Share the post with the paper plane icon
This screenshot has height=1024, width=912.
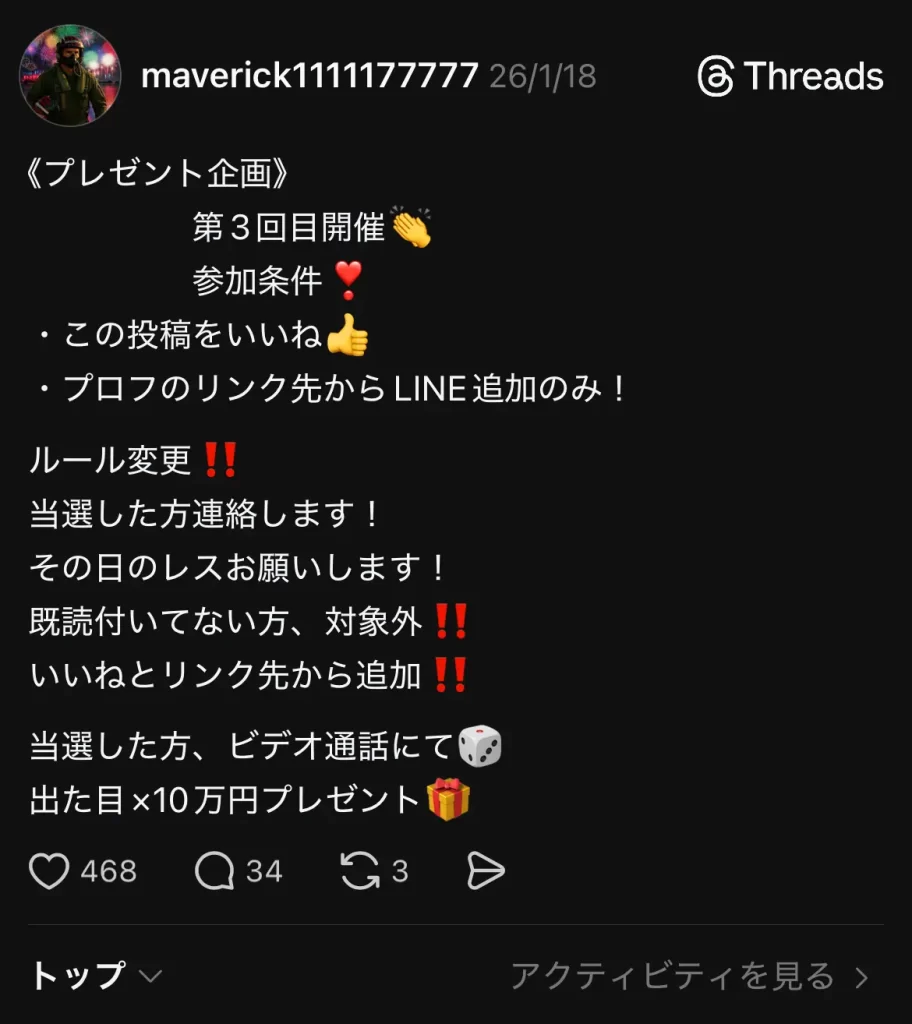[x=486, y=871]
